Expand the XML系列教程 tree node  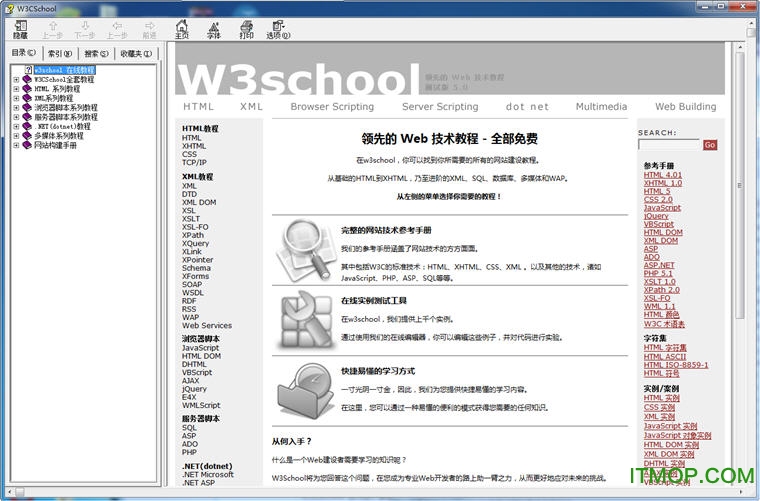point(16,98)
